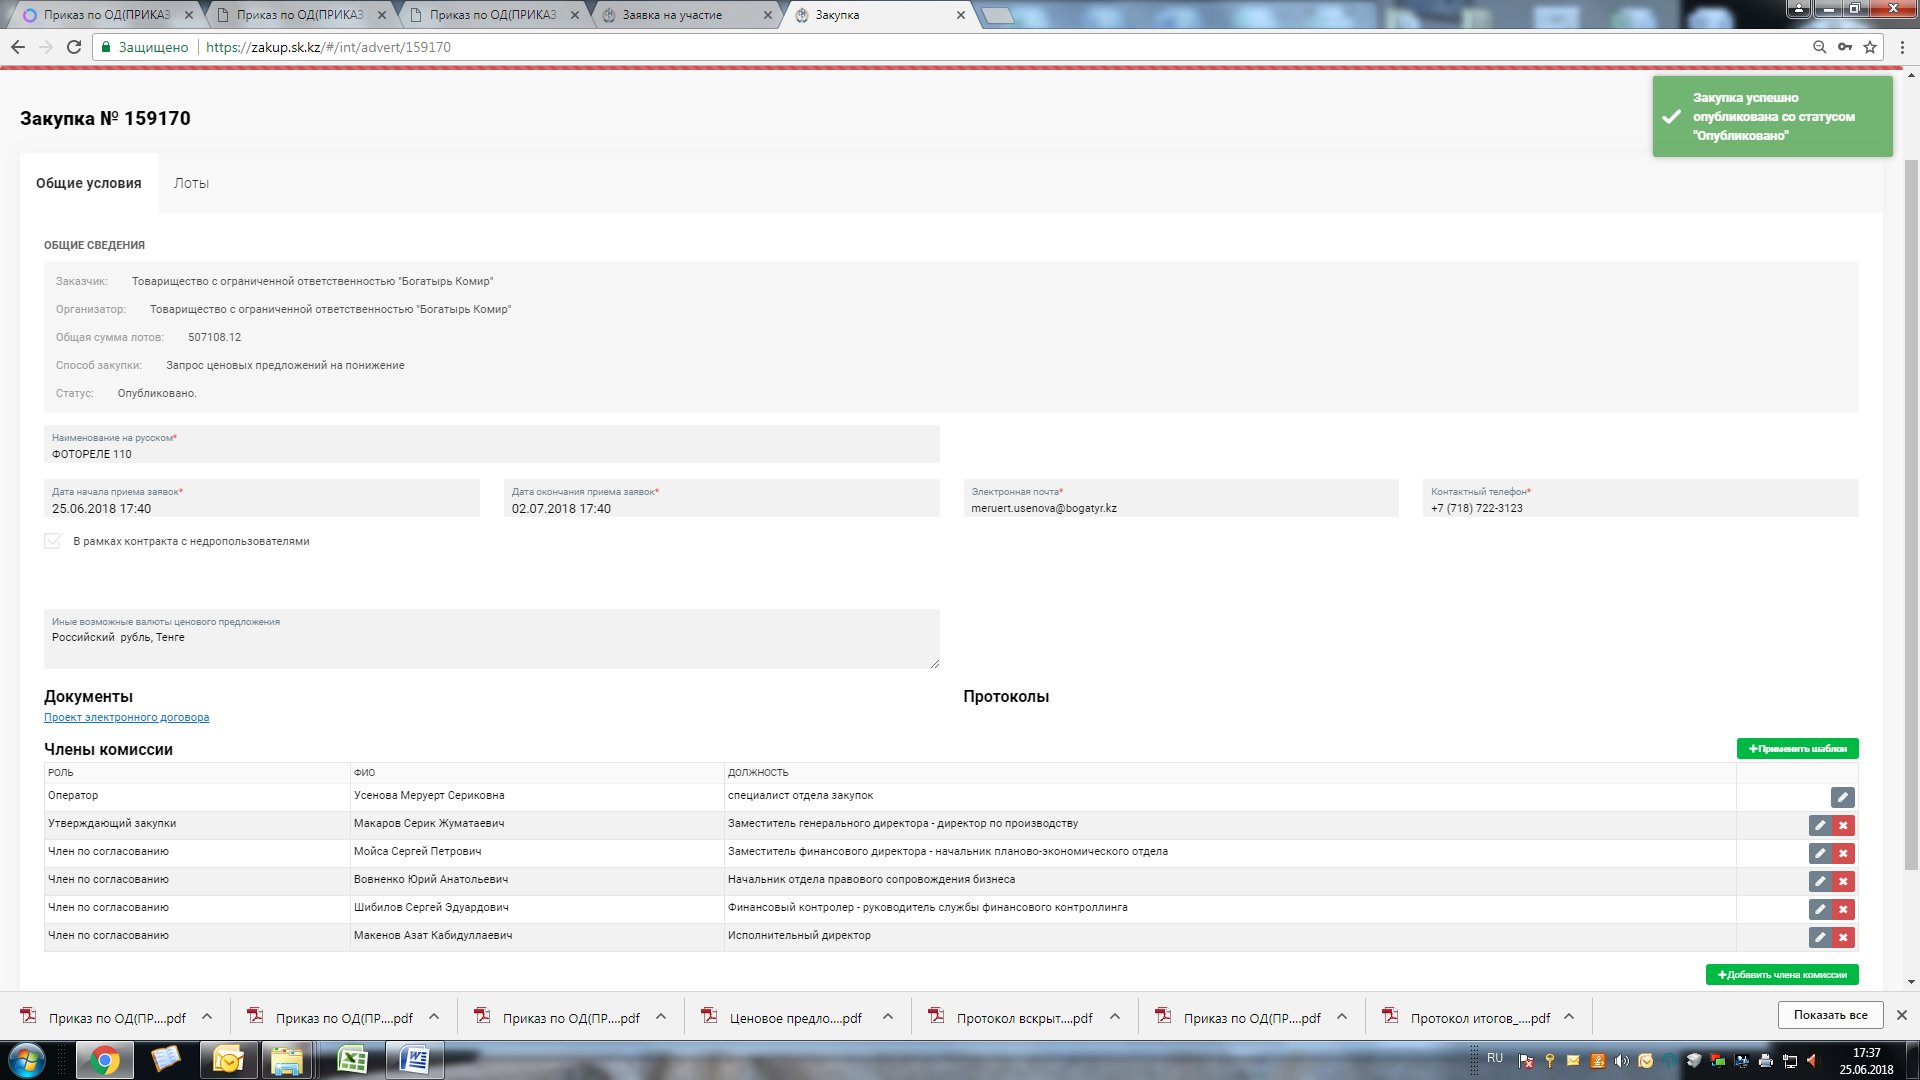Click Показать все downloads button

coord(1830,1015)
